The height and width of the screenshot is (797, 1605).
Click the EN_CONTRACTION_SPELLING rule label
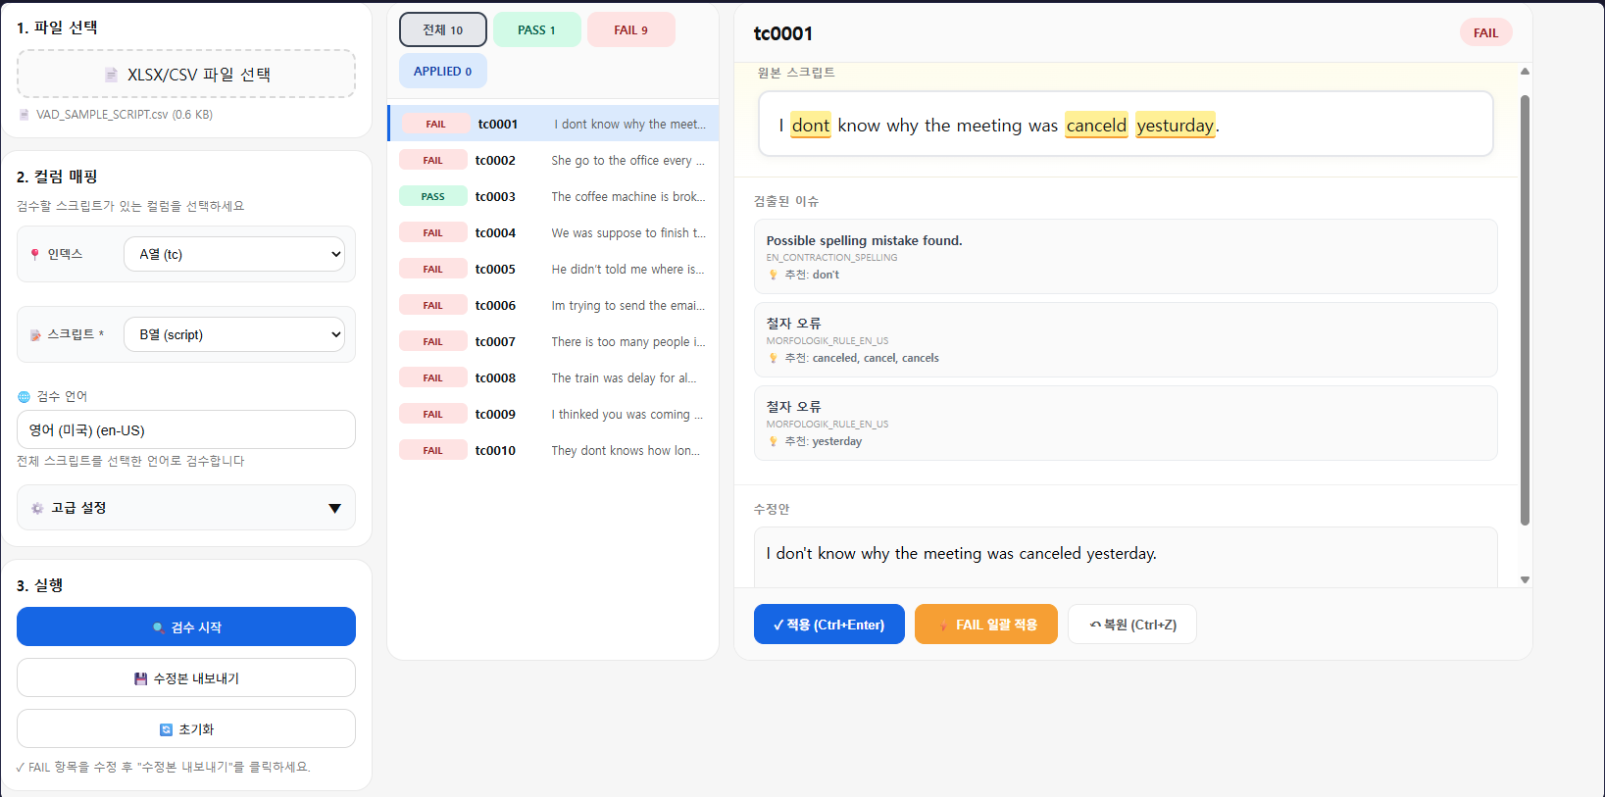tap(832, 258)
